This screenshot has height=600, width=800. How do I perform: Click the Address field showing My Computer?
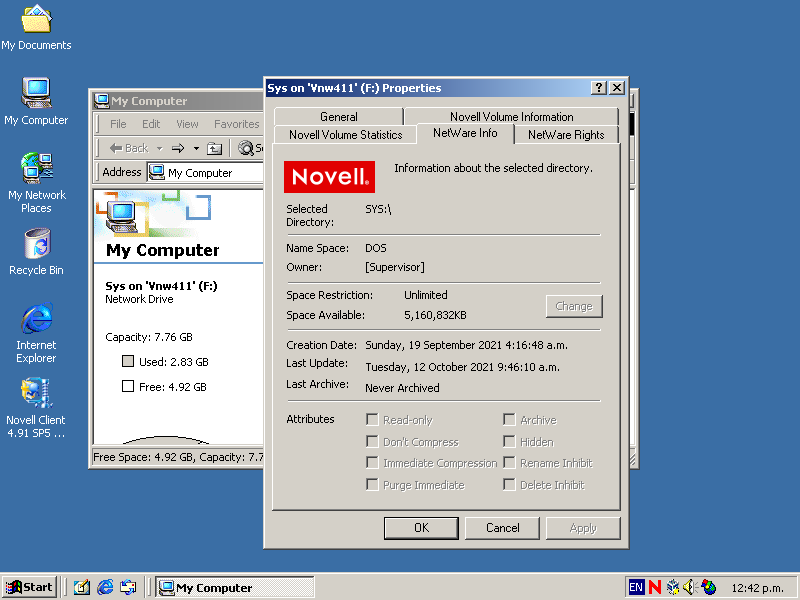[206, 172]
